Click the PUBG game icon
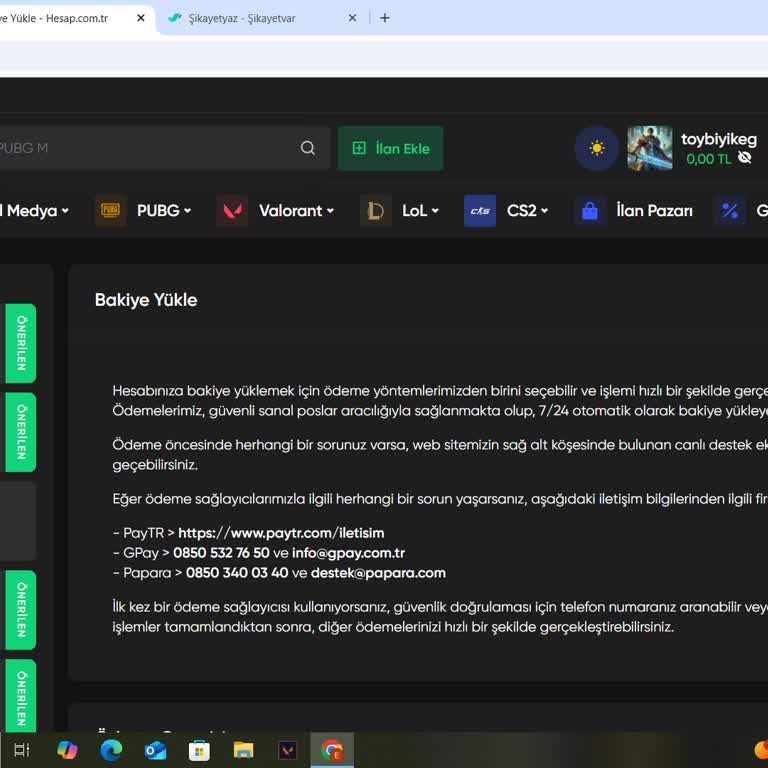Image resolution: width=768 pixels, height=768 pixels. [111, 211]
